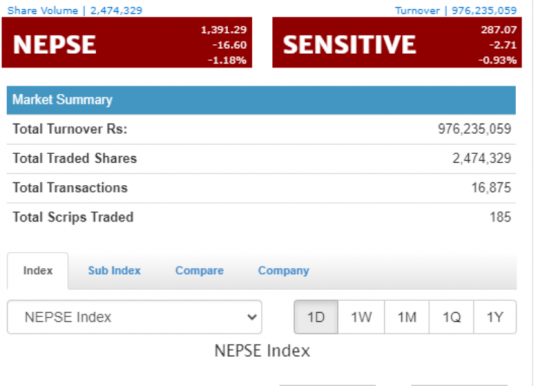This screenshot has width=536, height=386.
Task: Select the 16,875 transactions value
Action: coord(491,188)
